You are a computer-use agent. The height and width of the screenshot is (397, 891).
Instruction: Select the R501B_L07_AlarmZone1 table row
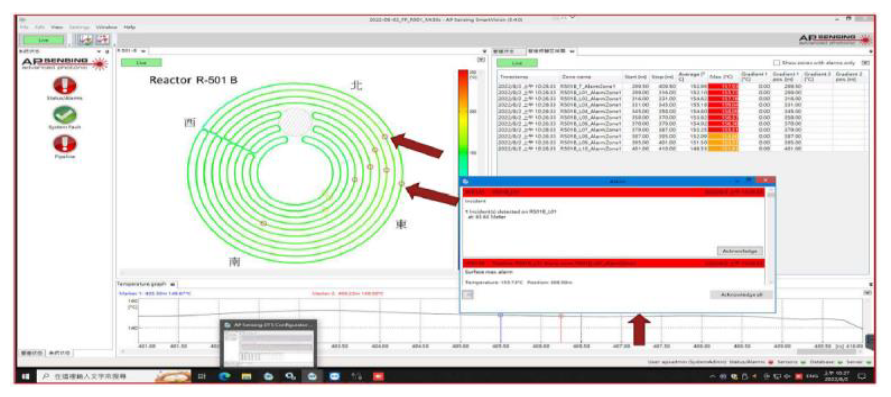pos(682,131)
